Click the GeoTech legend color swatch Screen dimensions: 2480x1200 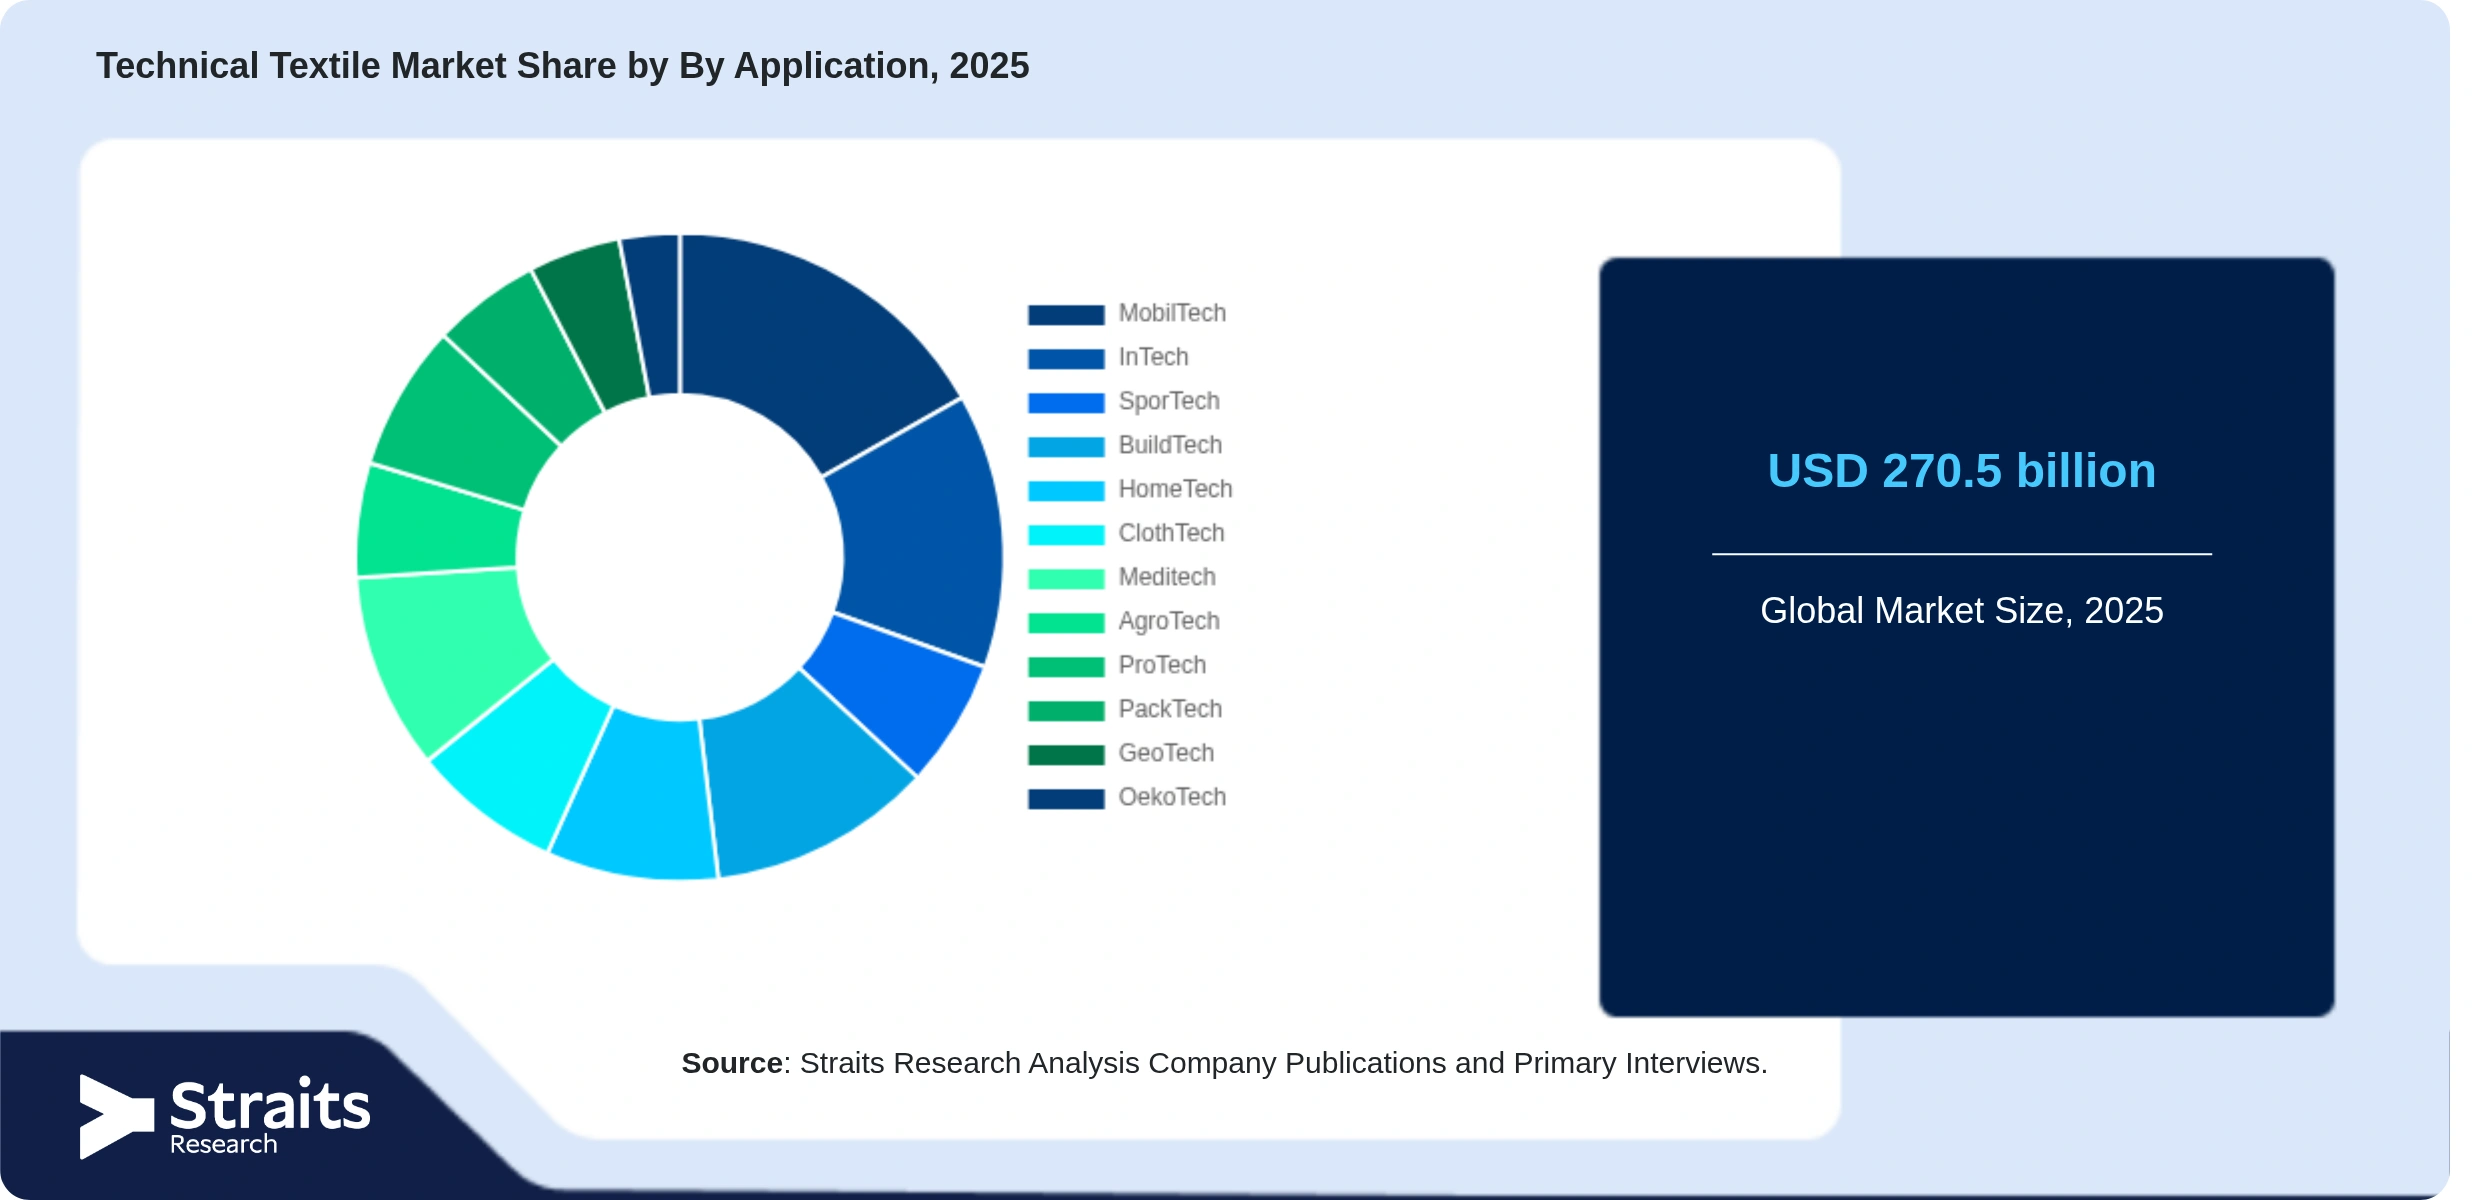tap(1066, 754)
